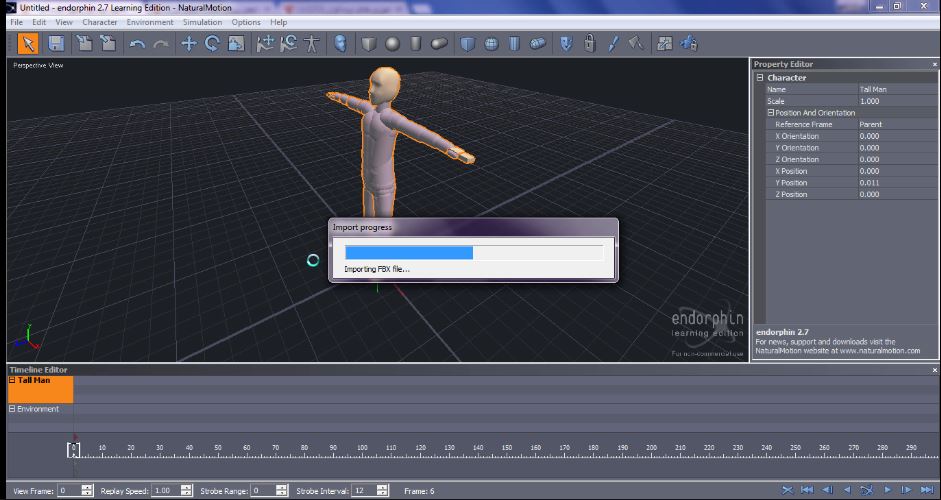Click the blue capsule collision icon
The height and width of the screenshot is (500, 941).
pyautogui.click(x=538, y=43)
